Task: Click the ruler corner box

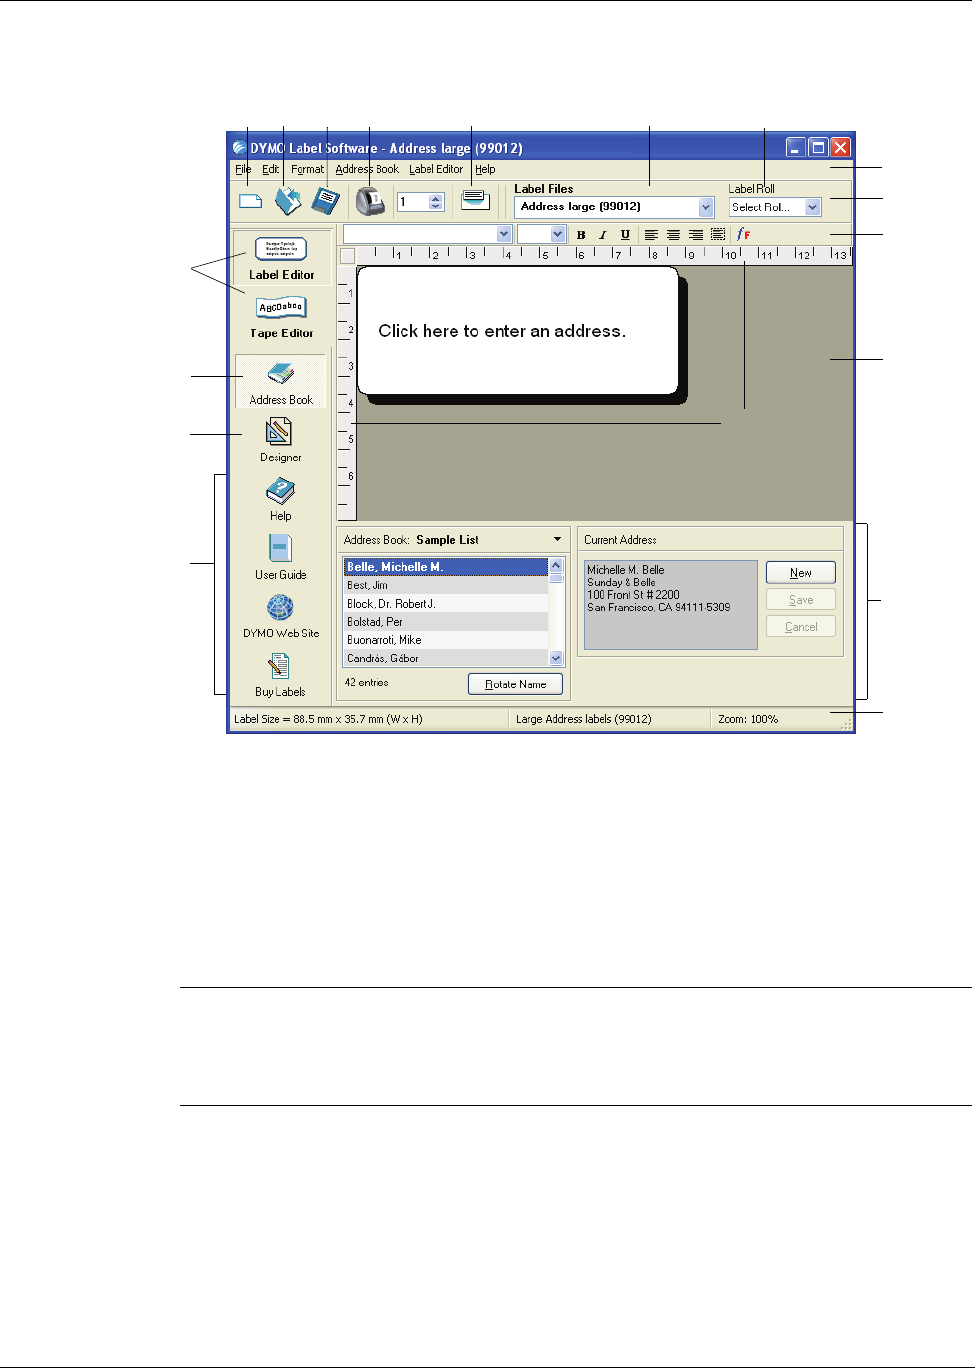Action: 347,256
